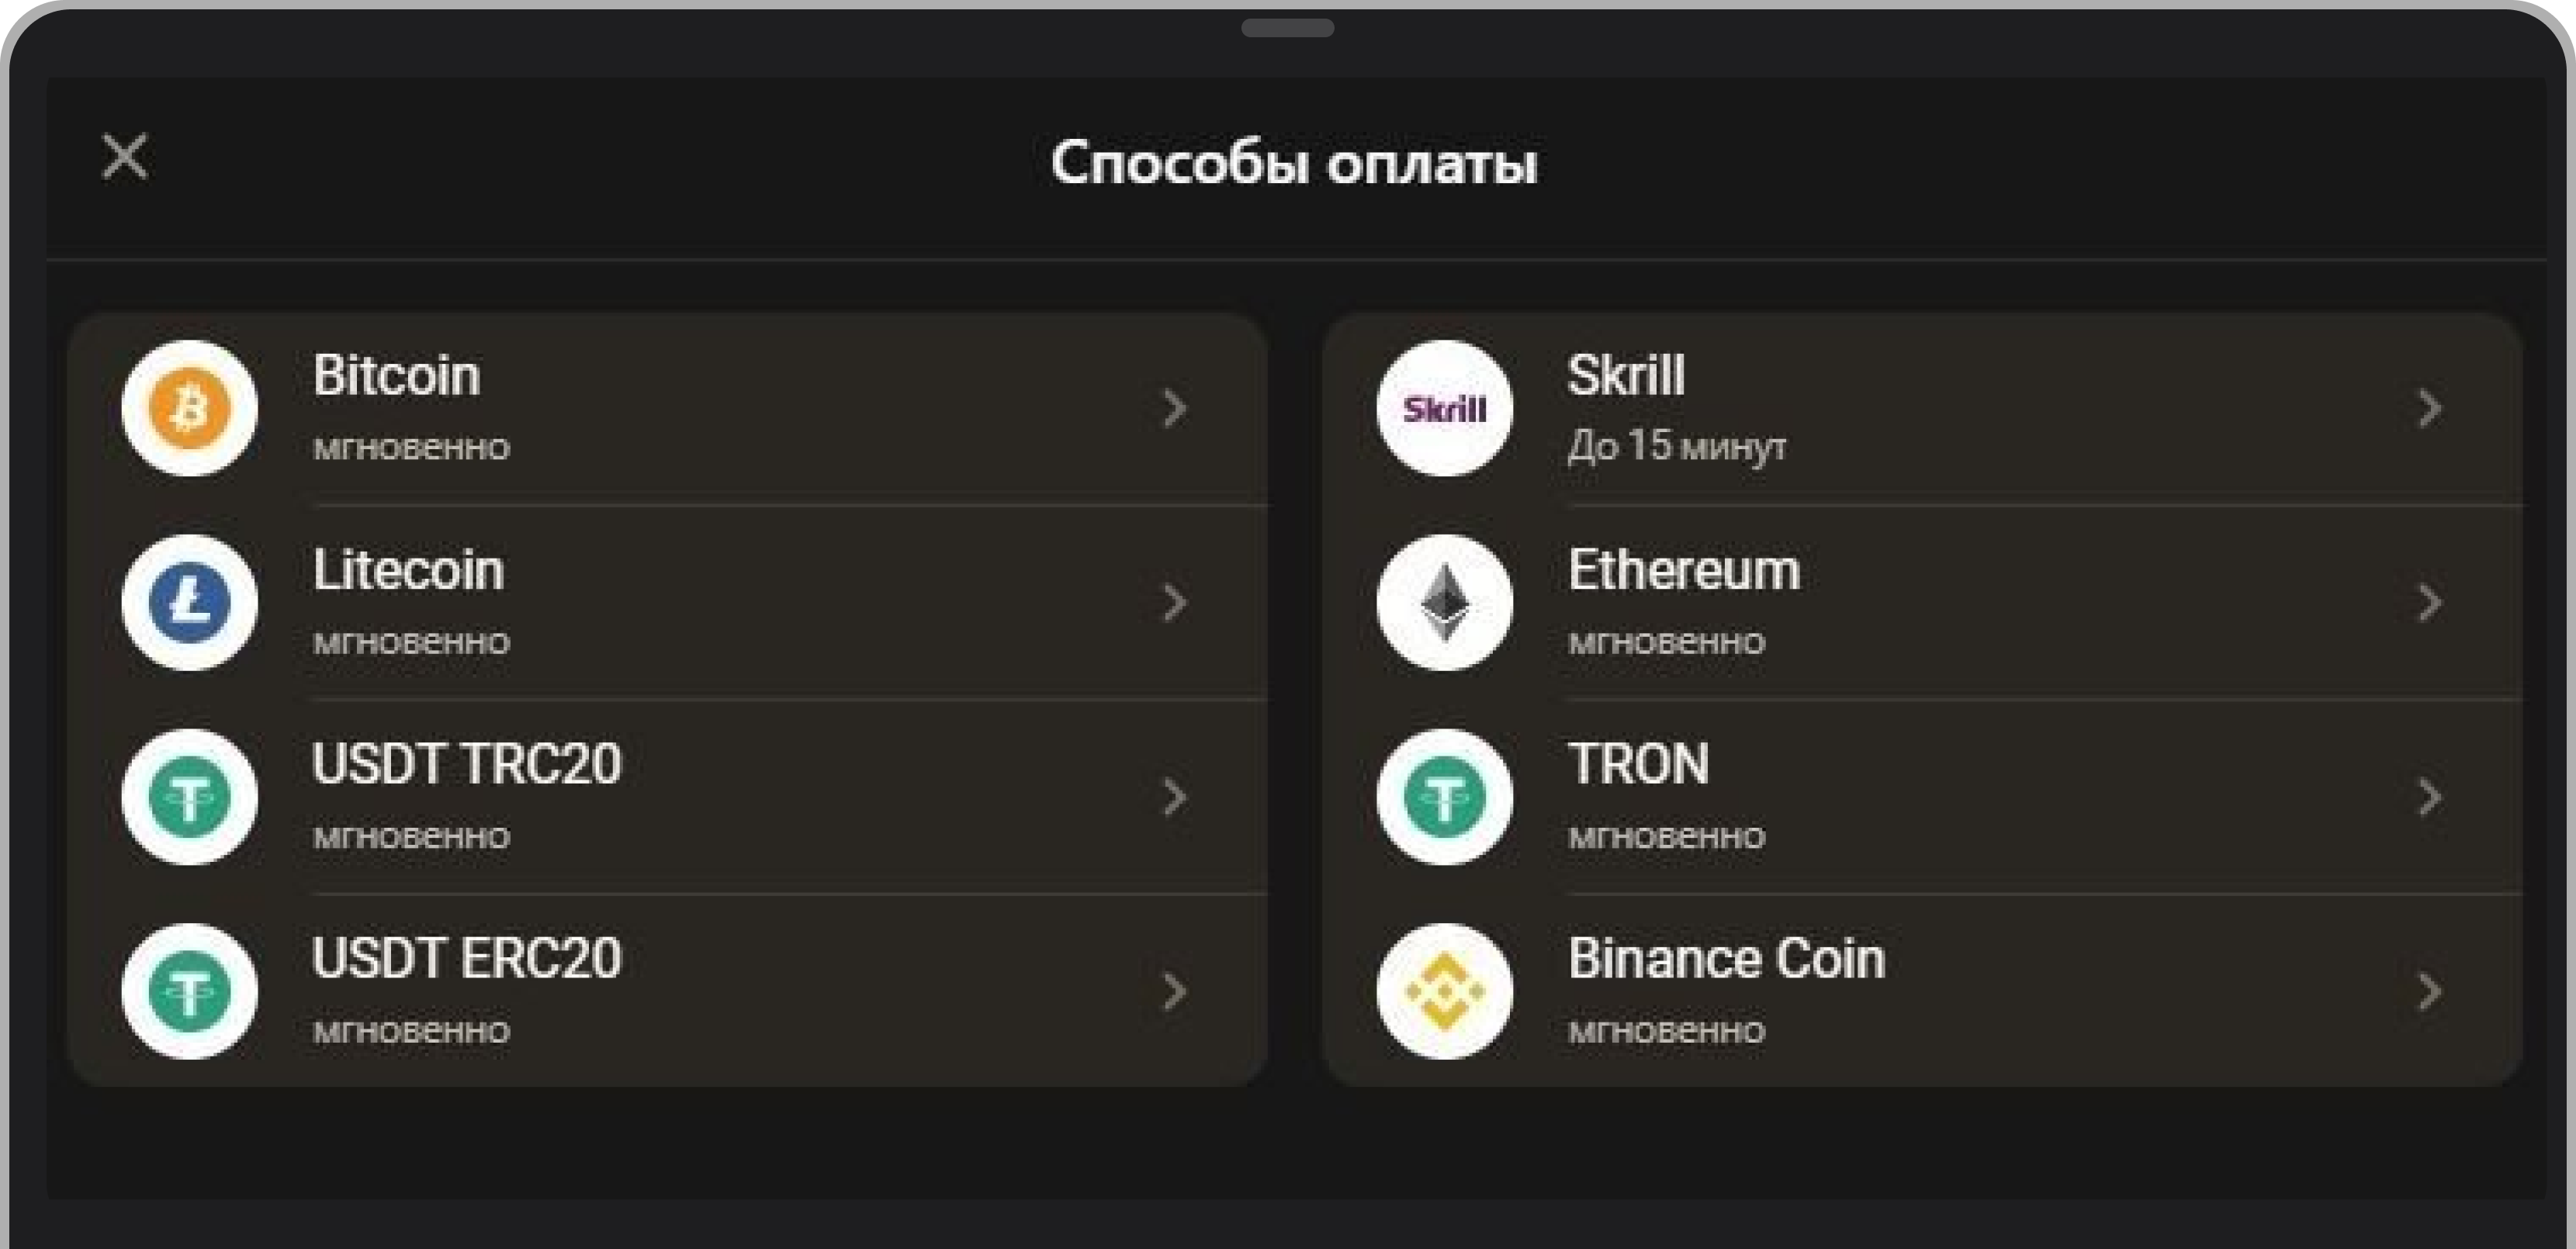Click the USDT ERC20 Tether icon
The width and height of the screenshot is (2576, 1249).
[x=189, y=991]
